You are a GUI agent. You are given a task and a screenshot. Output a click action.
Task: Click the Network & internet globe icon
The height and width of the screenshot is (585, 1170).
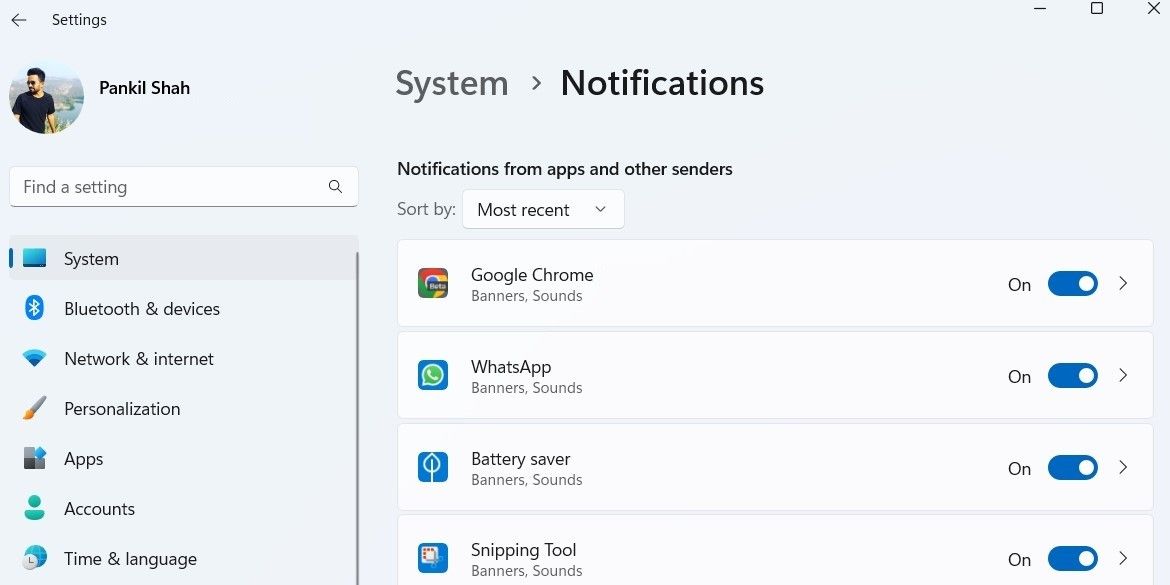click(34, 358)
